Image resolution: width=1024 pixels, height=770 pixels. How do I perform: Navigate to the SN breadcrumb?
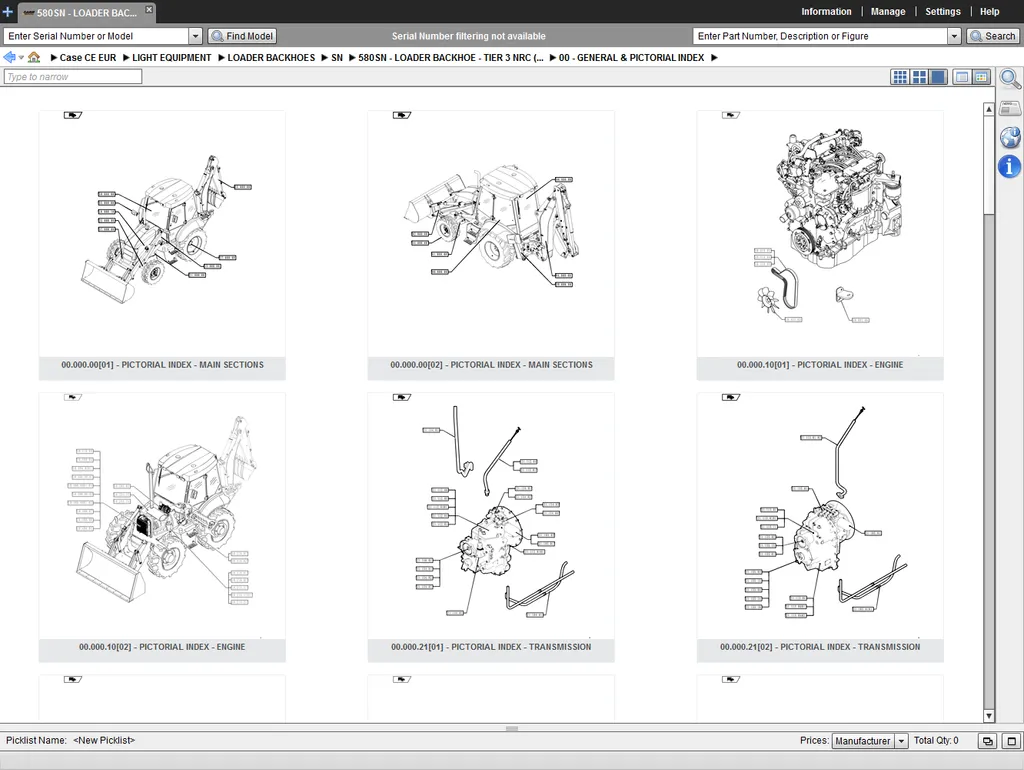tap(337, 57)
